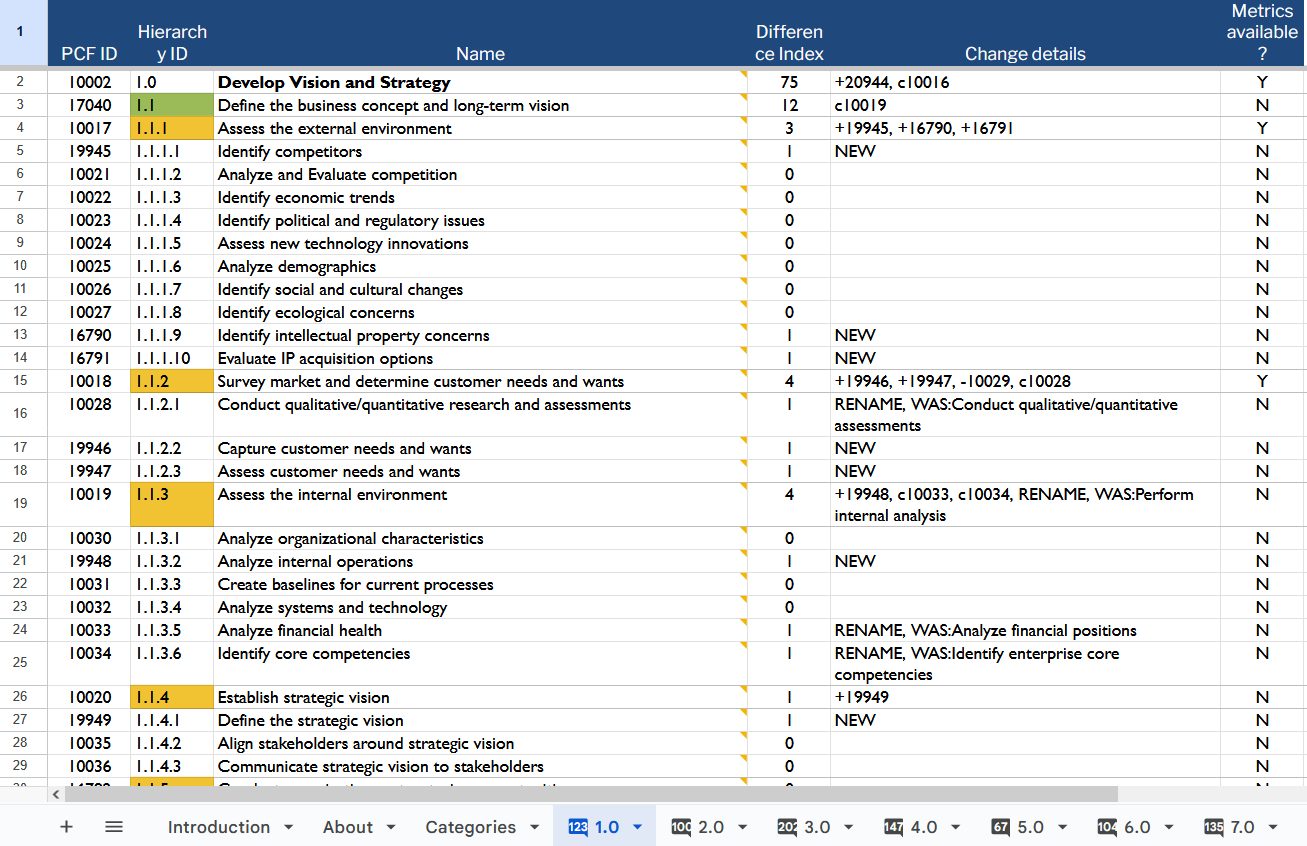
Task: Expand the About sheet tab menu arrow
Action: (391, 827)
